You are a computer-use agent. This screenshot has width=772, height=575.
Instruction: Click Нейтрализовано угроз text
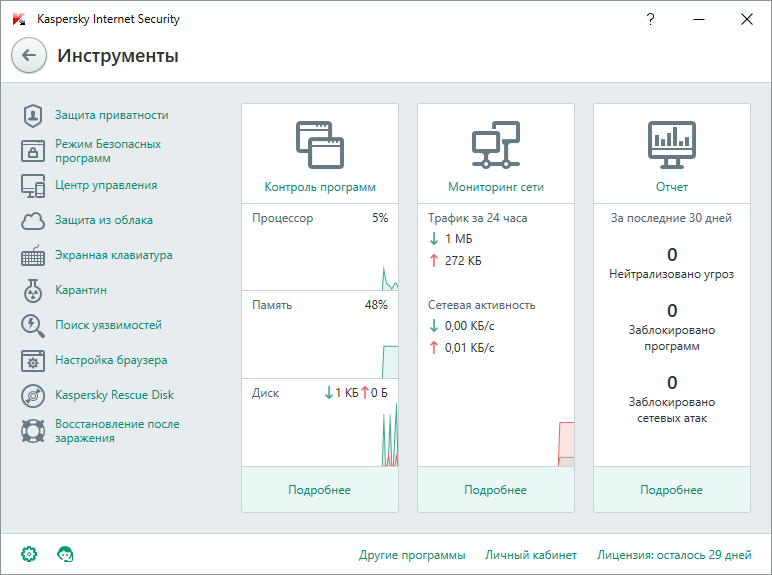(672, 274)
